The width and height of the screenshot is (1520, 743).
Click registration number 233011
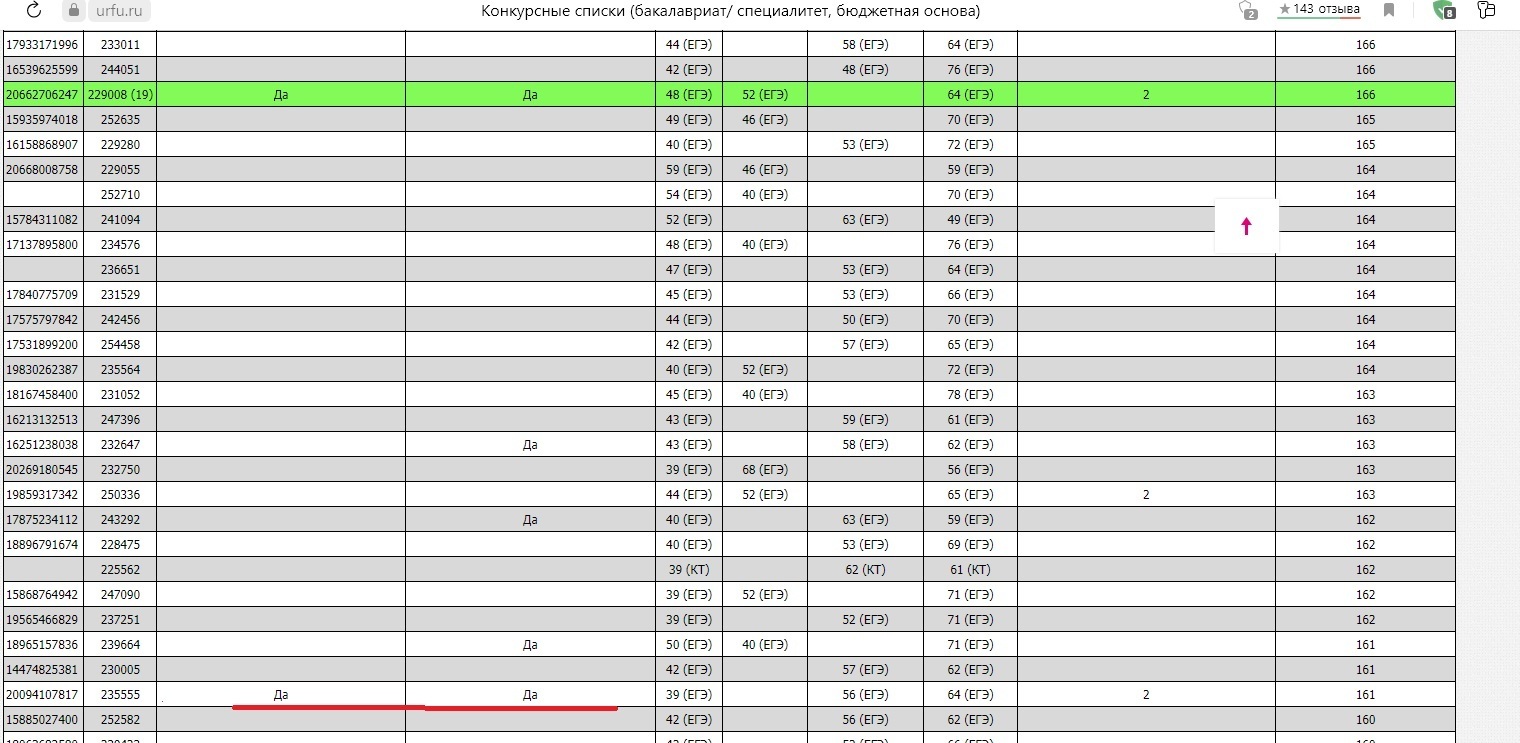pos(120,45)
